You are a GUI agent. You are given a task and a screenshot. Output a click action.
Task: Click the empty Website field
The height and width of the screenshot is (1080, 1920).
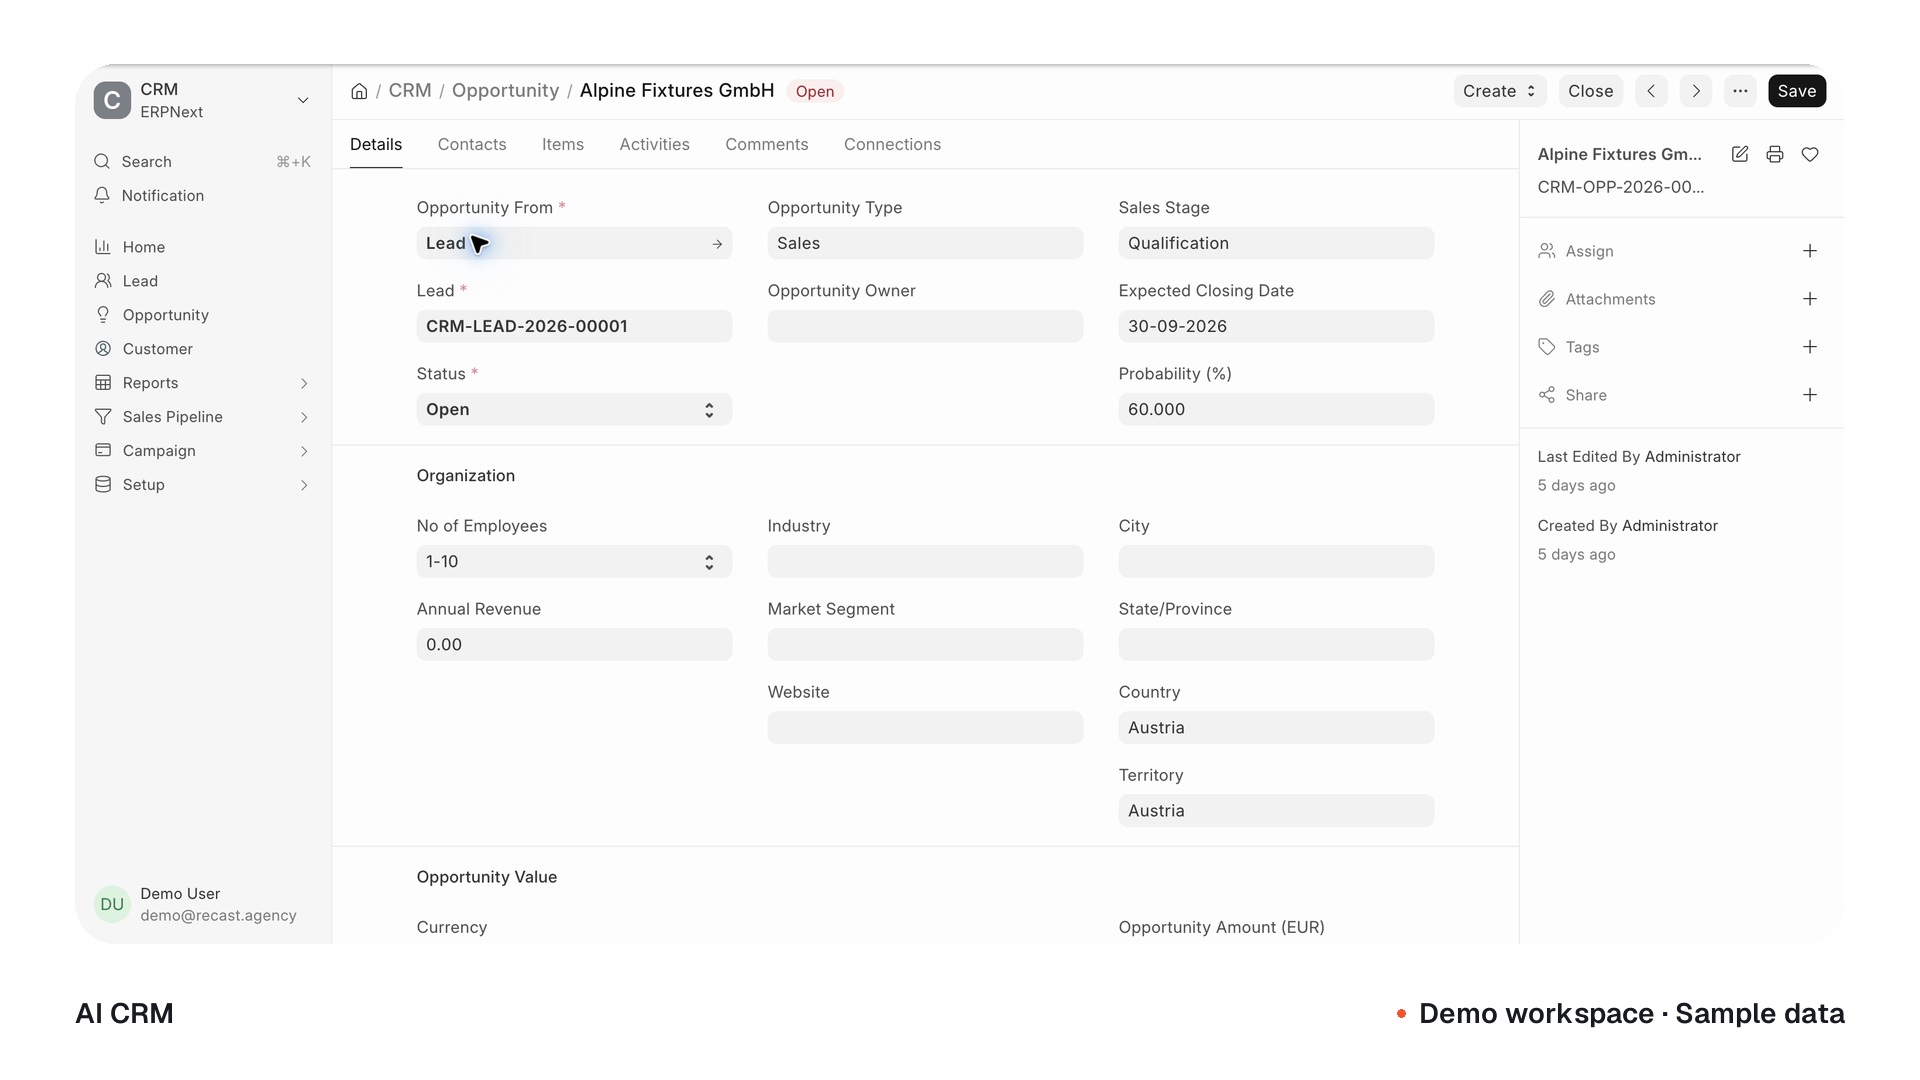coord(925,727)
